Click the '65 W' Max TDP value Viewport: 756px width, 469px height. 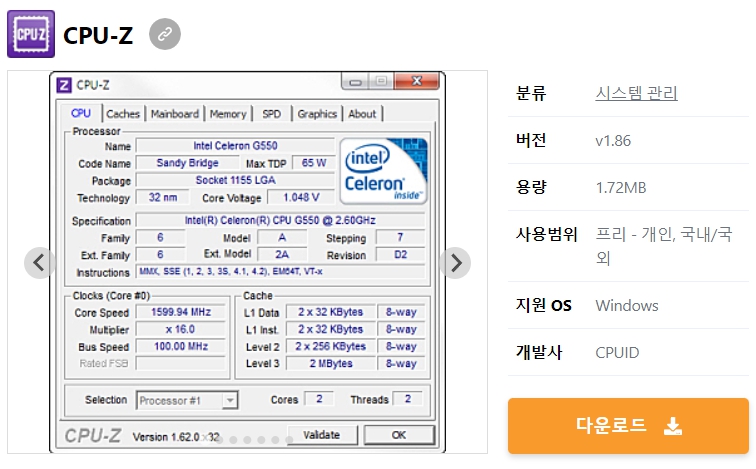click(x=314, y=163)
